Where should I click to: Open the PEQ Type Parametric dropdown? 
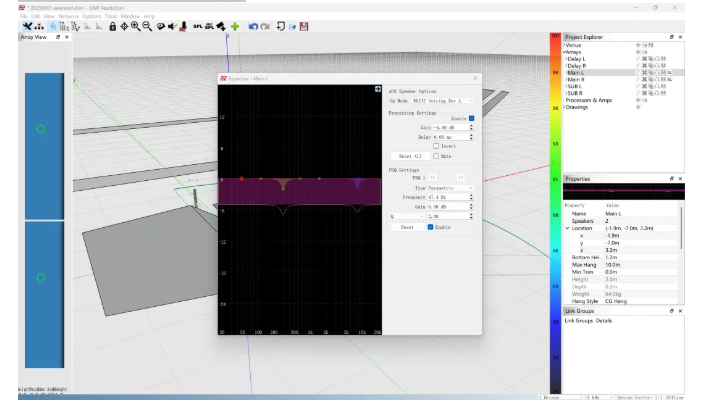click(x=452, y=187)
